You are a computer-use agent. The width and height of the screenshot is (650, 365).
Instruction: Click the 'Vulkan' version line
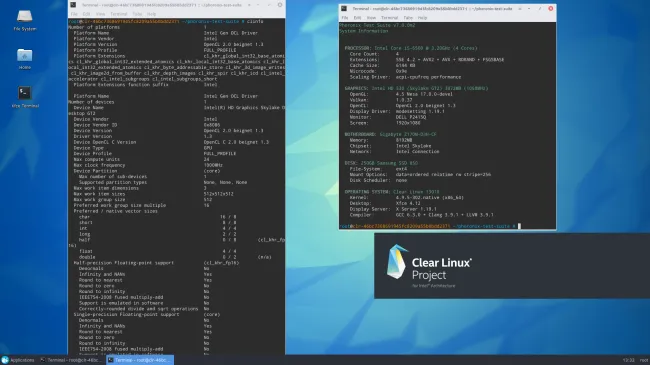[x=381, y=100]
